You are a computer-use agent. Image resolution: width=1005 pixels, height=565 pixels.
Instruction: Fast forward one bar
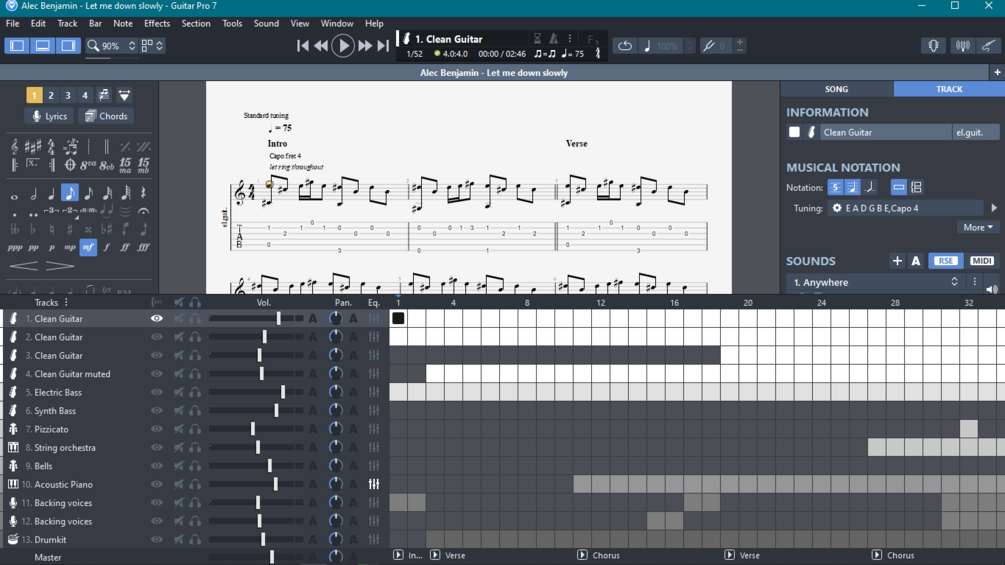365,45
